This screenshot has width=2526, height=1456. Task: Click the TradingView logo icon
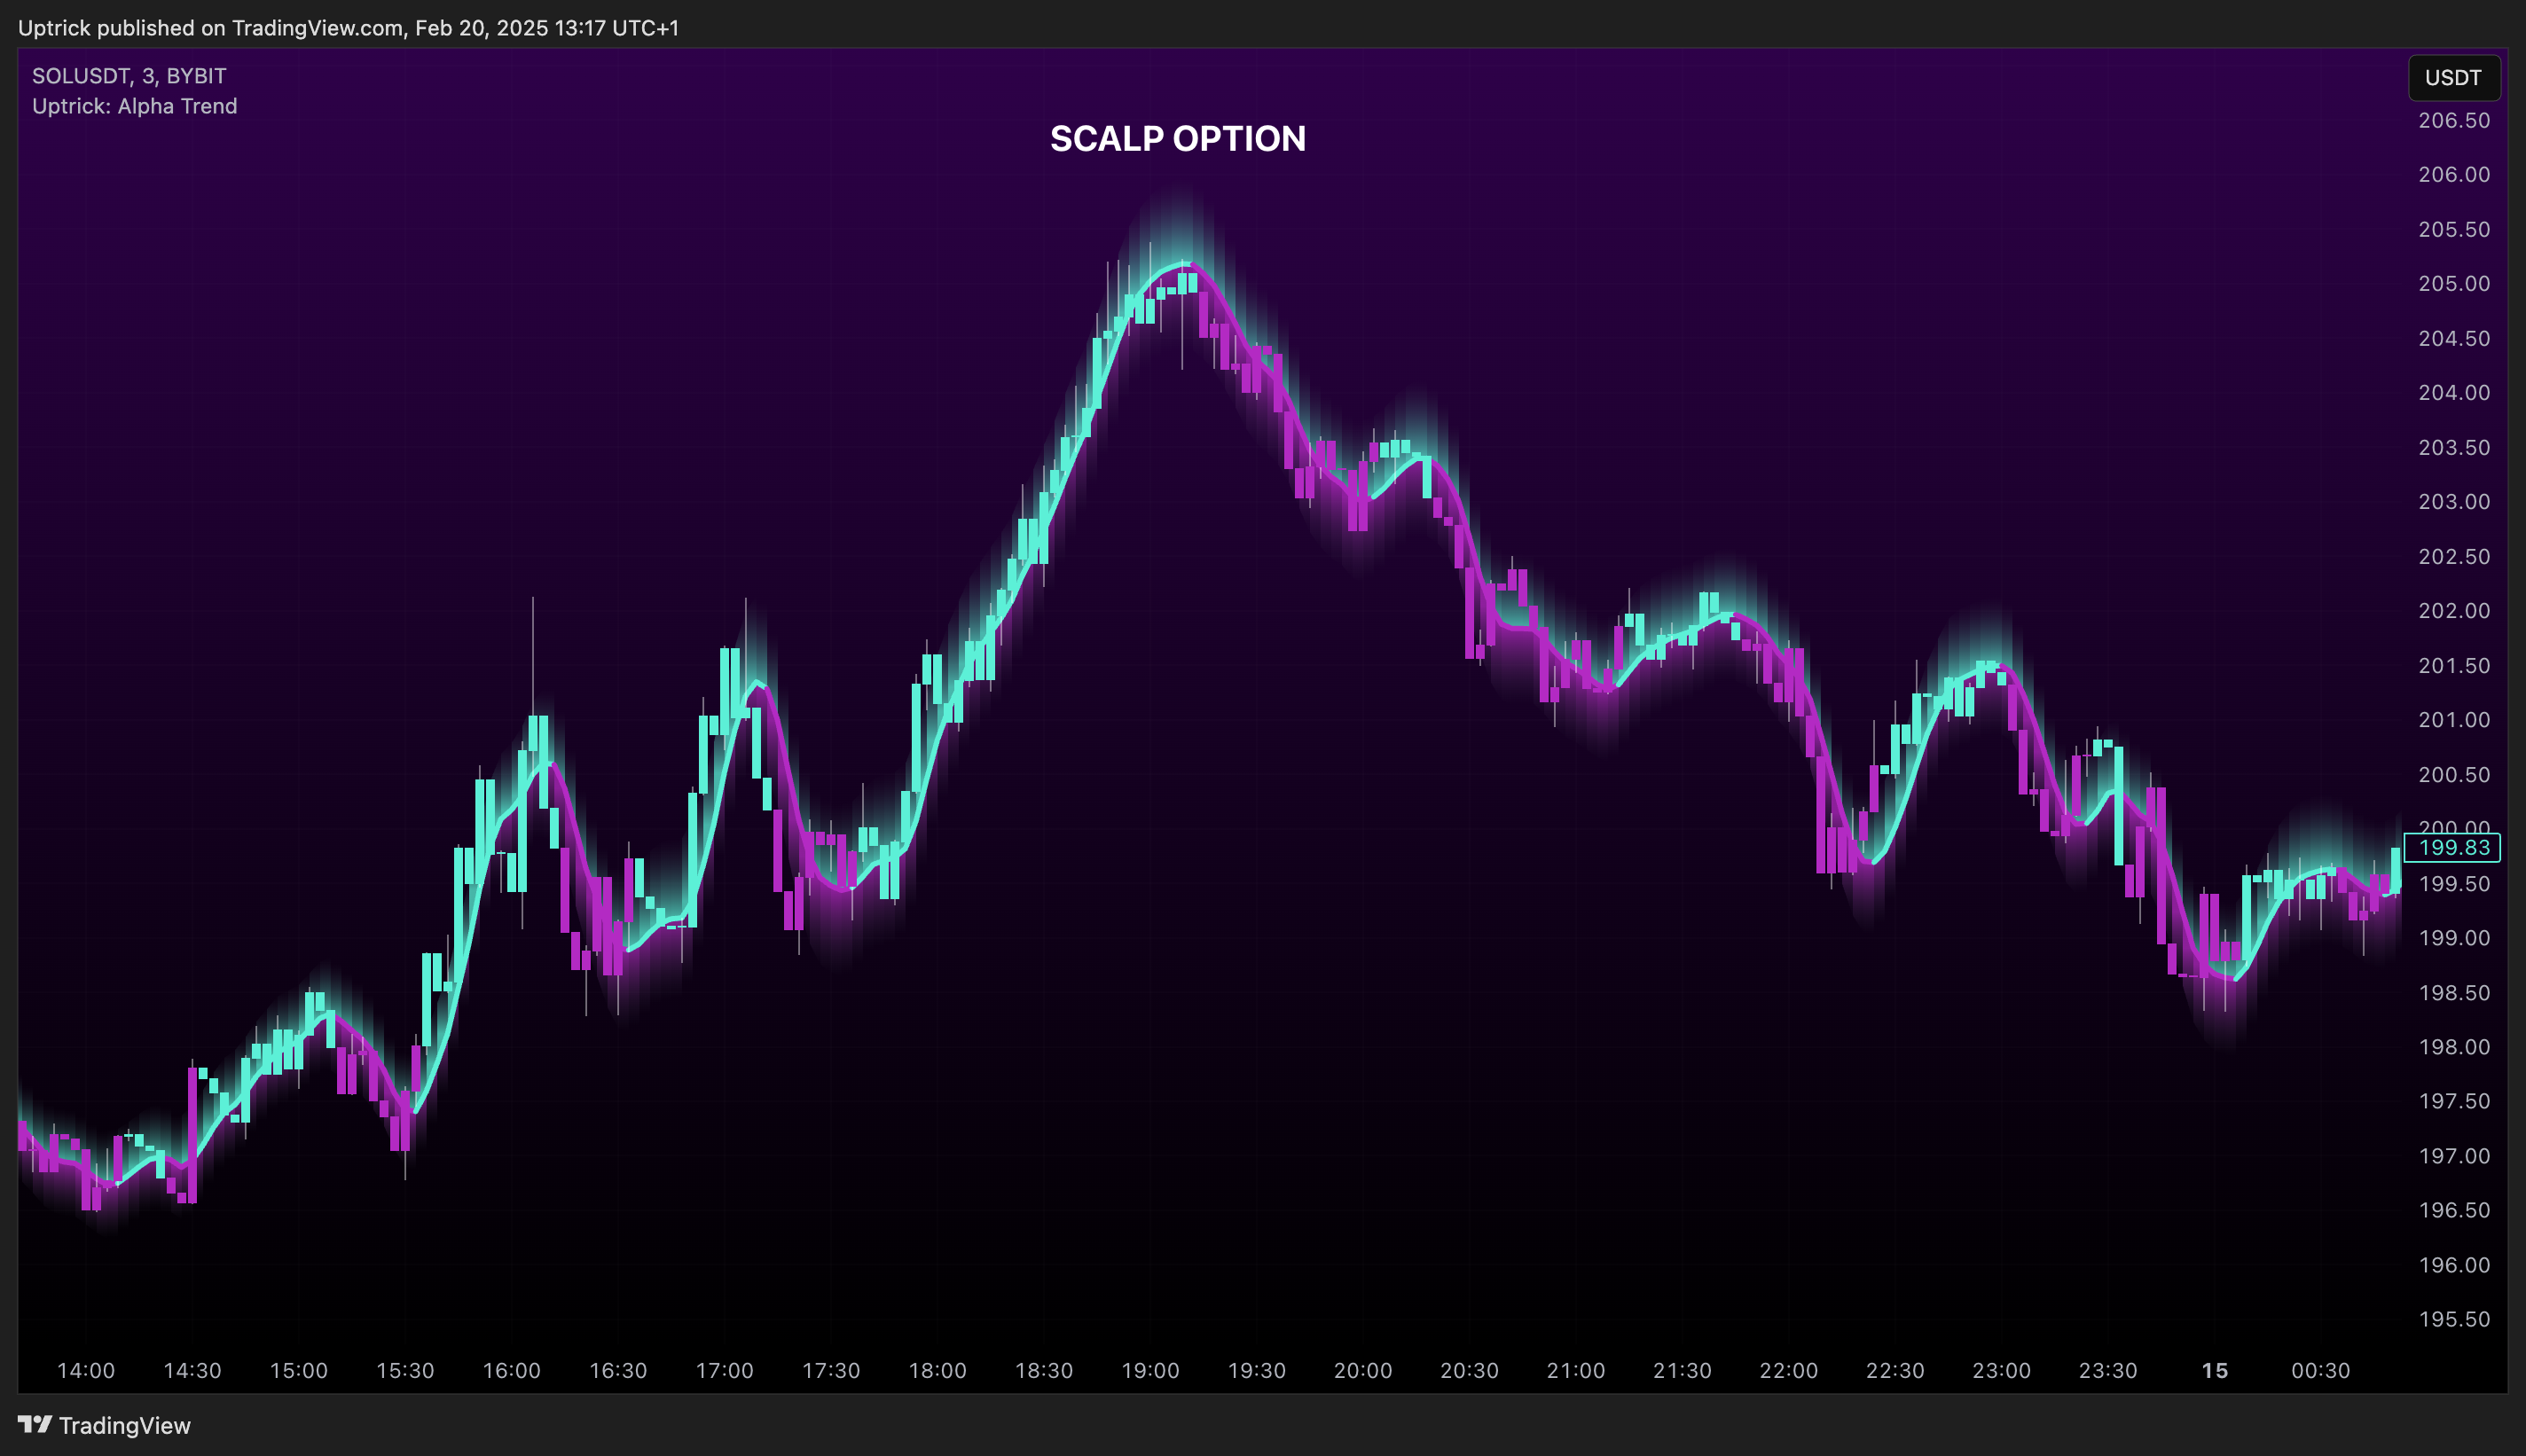tap(35, 1424)
